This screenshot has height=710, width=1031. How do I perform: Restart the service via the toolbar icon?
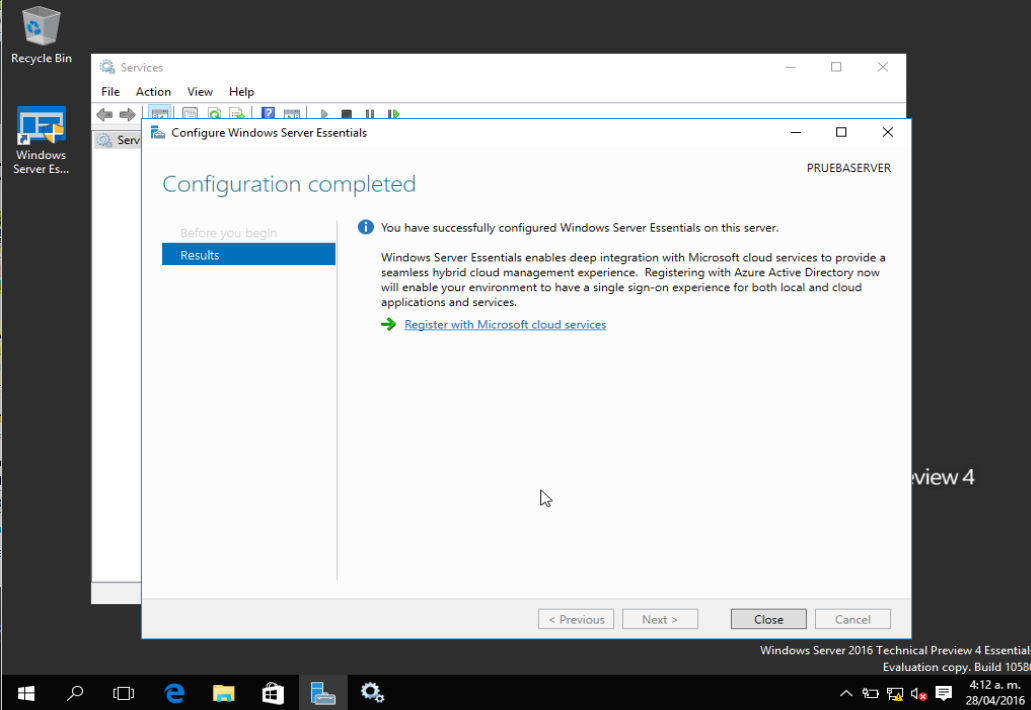pyautogui.click(x=391, y=113)
